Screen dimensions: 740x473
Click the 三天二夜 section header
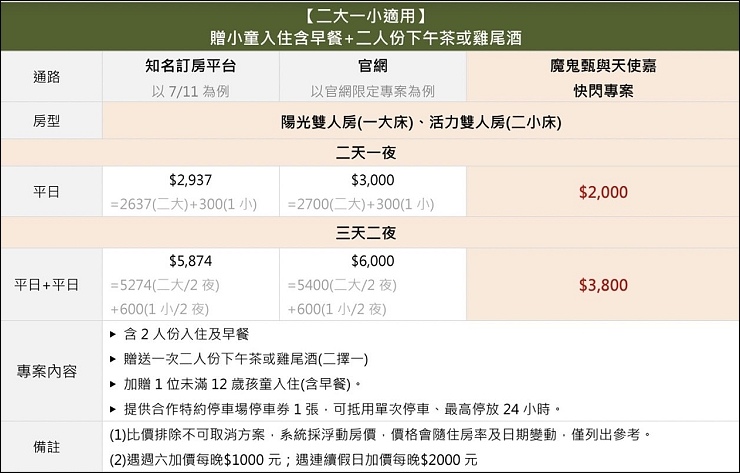tap(369, 233)
